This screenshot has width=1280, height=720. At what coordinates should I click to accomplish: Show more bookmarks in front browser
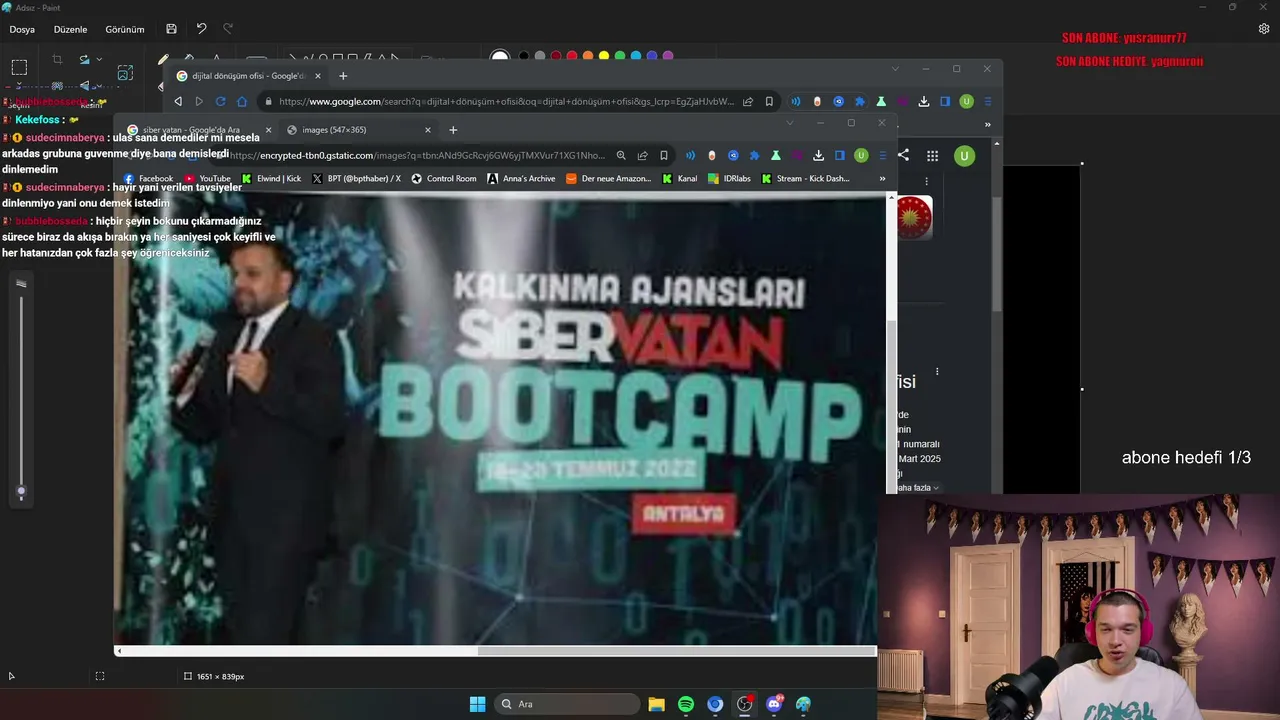point(882,179)
